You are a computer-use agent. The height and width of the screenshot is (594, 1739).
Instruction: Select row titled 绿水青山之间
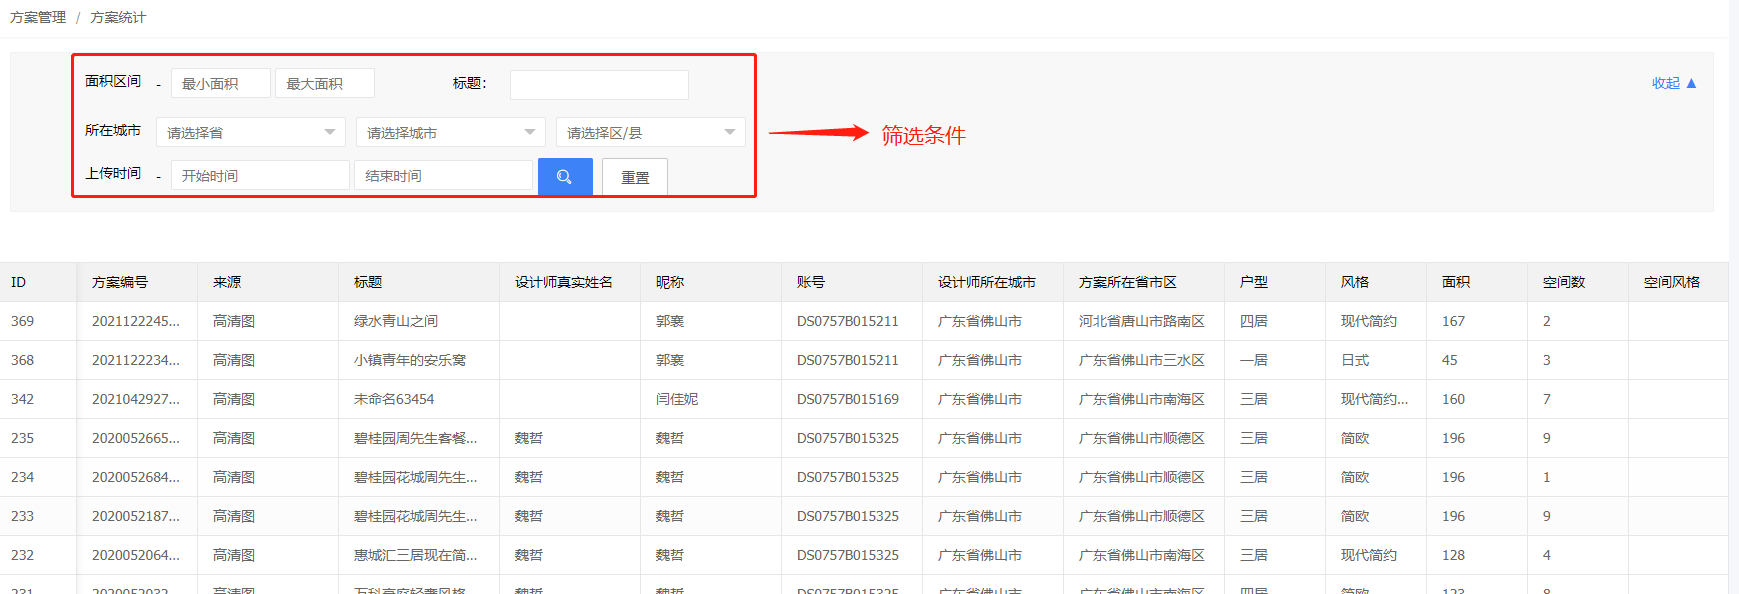(x=396, y=321)
